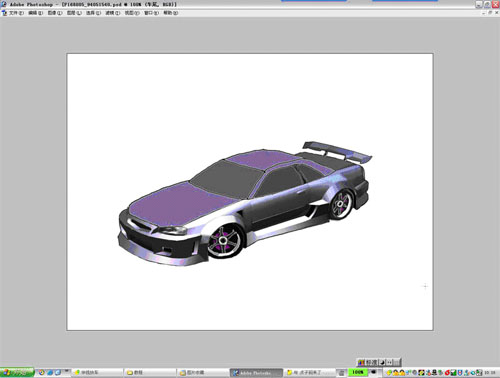Click the Photoshop document icon in menu bar
This screenshot has height=378, width=500.
click(x=4, y=13)
